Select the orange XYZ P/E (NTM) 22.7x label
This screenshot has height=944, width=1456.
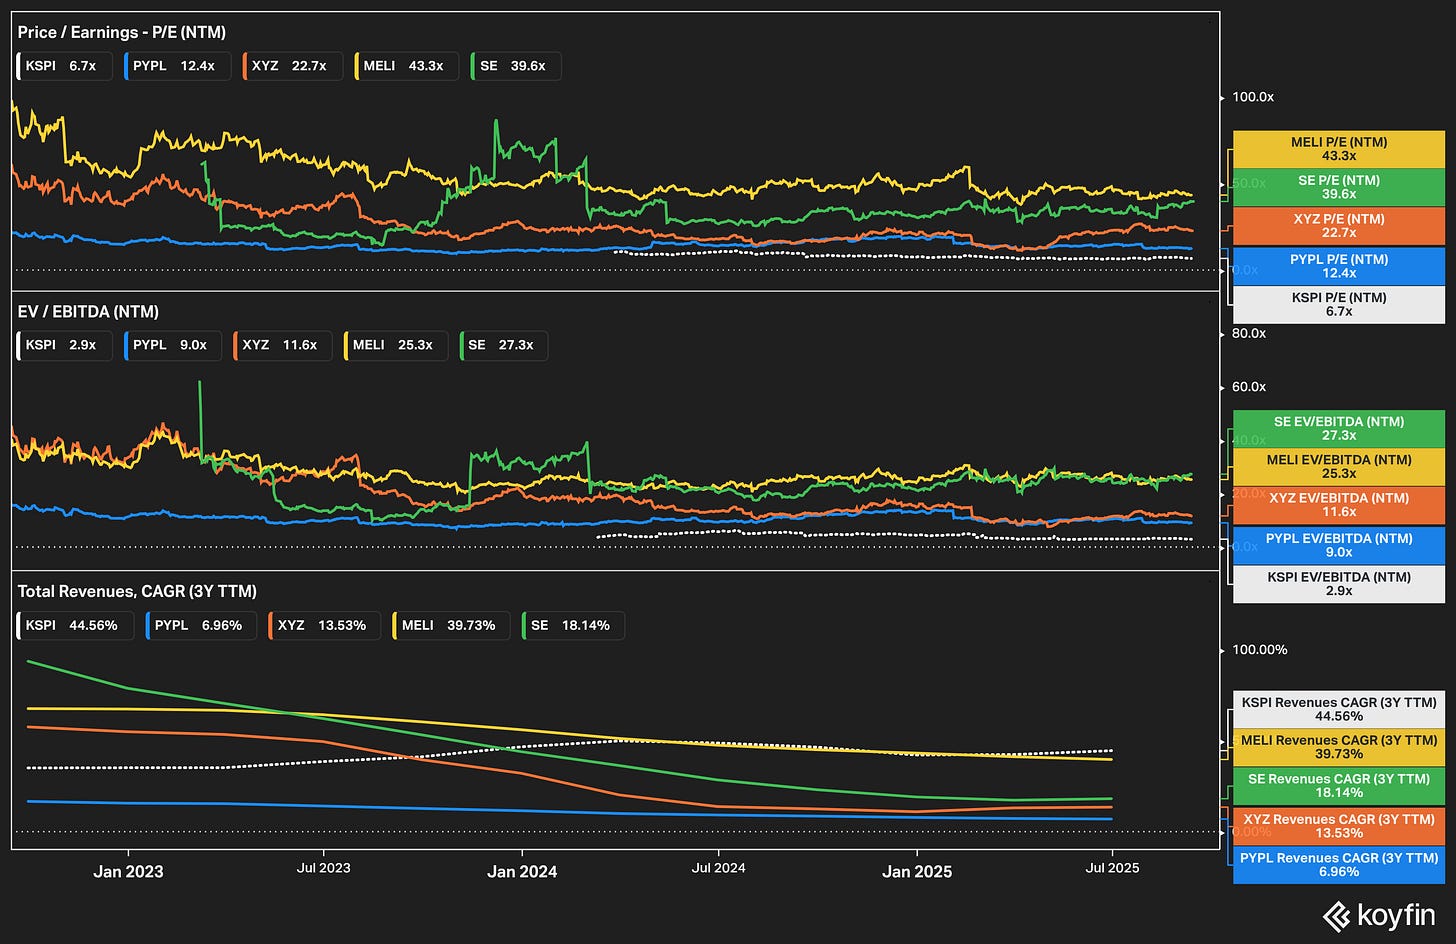pos(1339,226)
